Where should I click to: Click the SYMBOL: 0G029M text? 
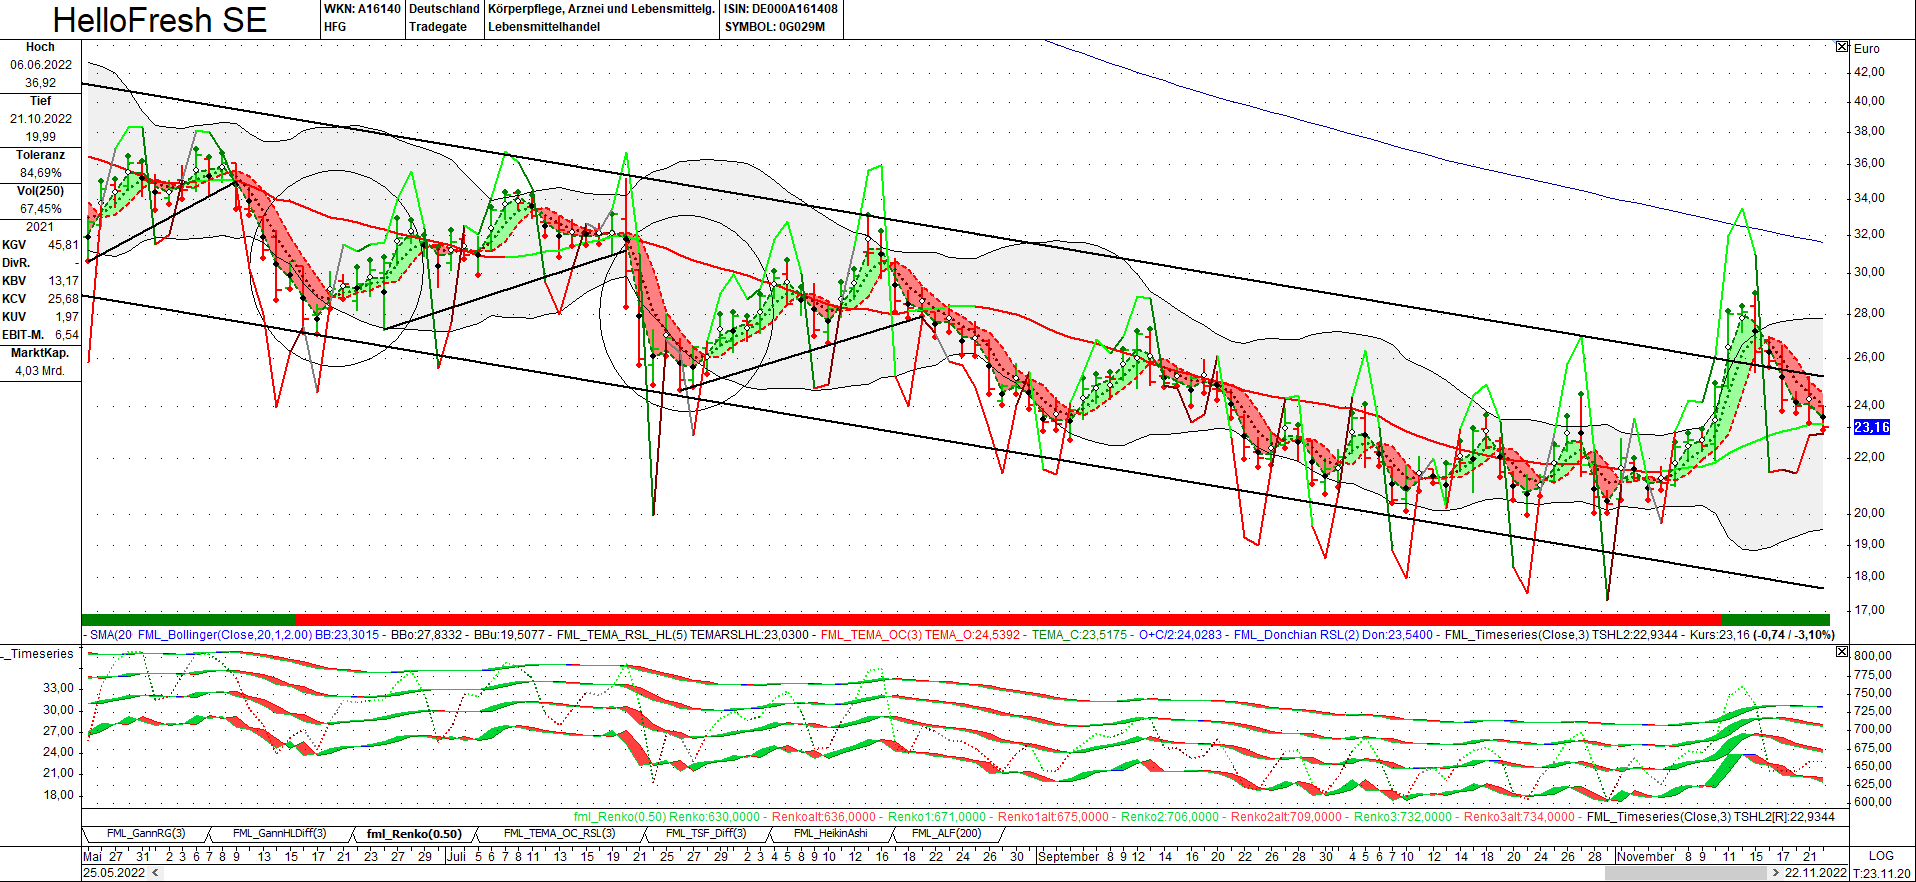point(775,27)
